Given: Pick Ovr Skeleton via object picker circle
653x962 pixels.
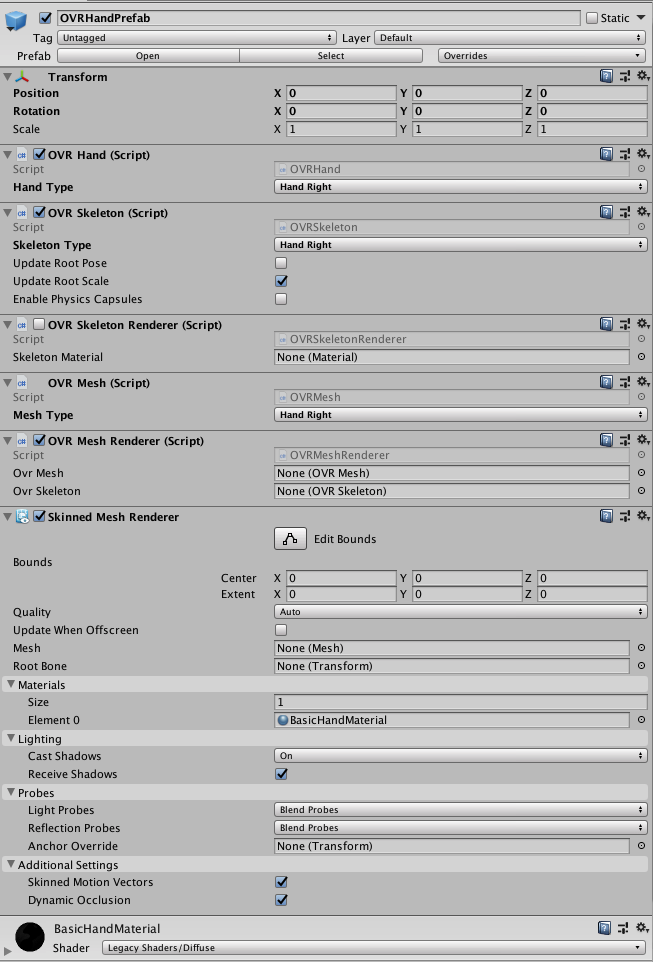Looking at the screenshot, I should (641, 490).
